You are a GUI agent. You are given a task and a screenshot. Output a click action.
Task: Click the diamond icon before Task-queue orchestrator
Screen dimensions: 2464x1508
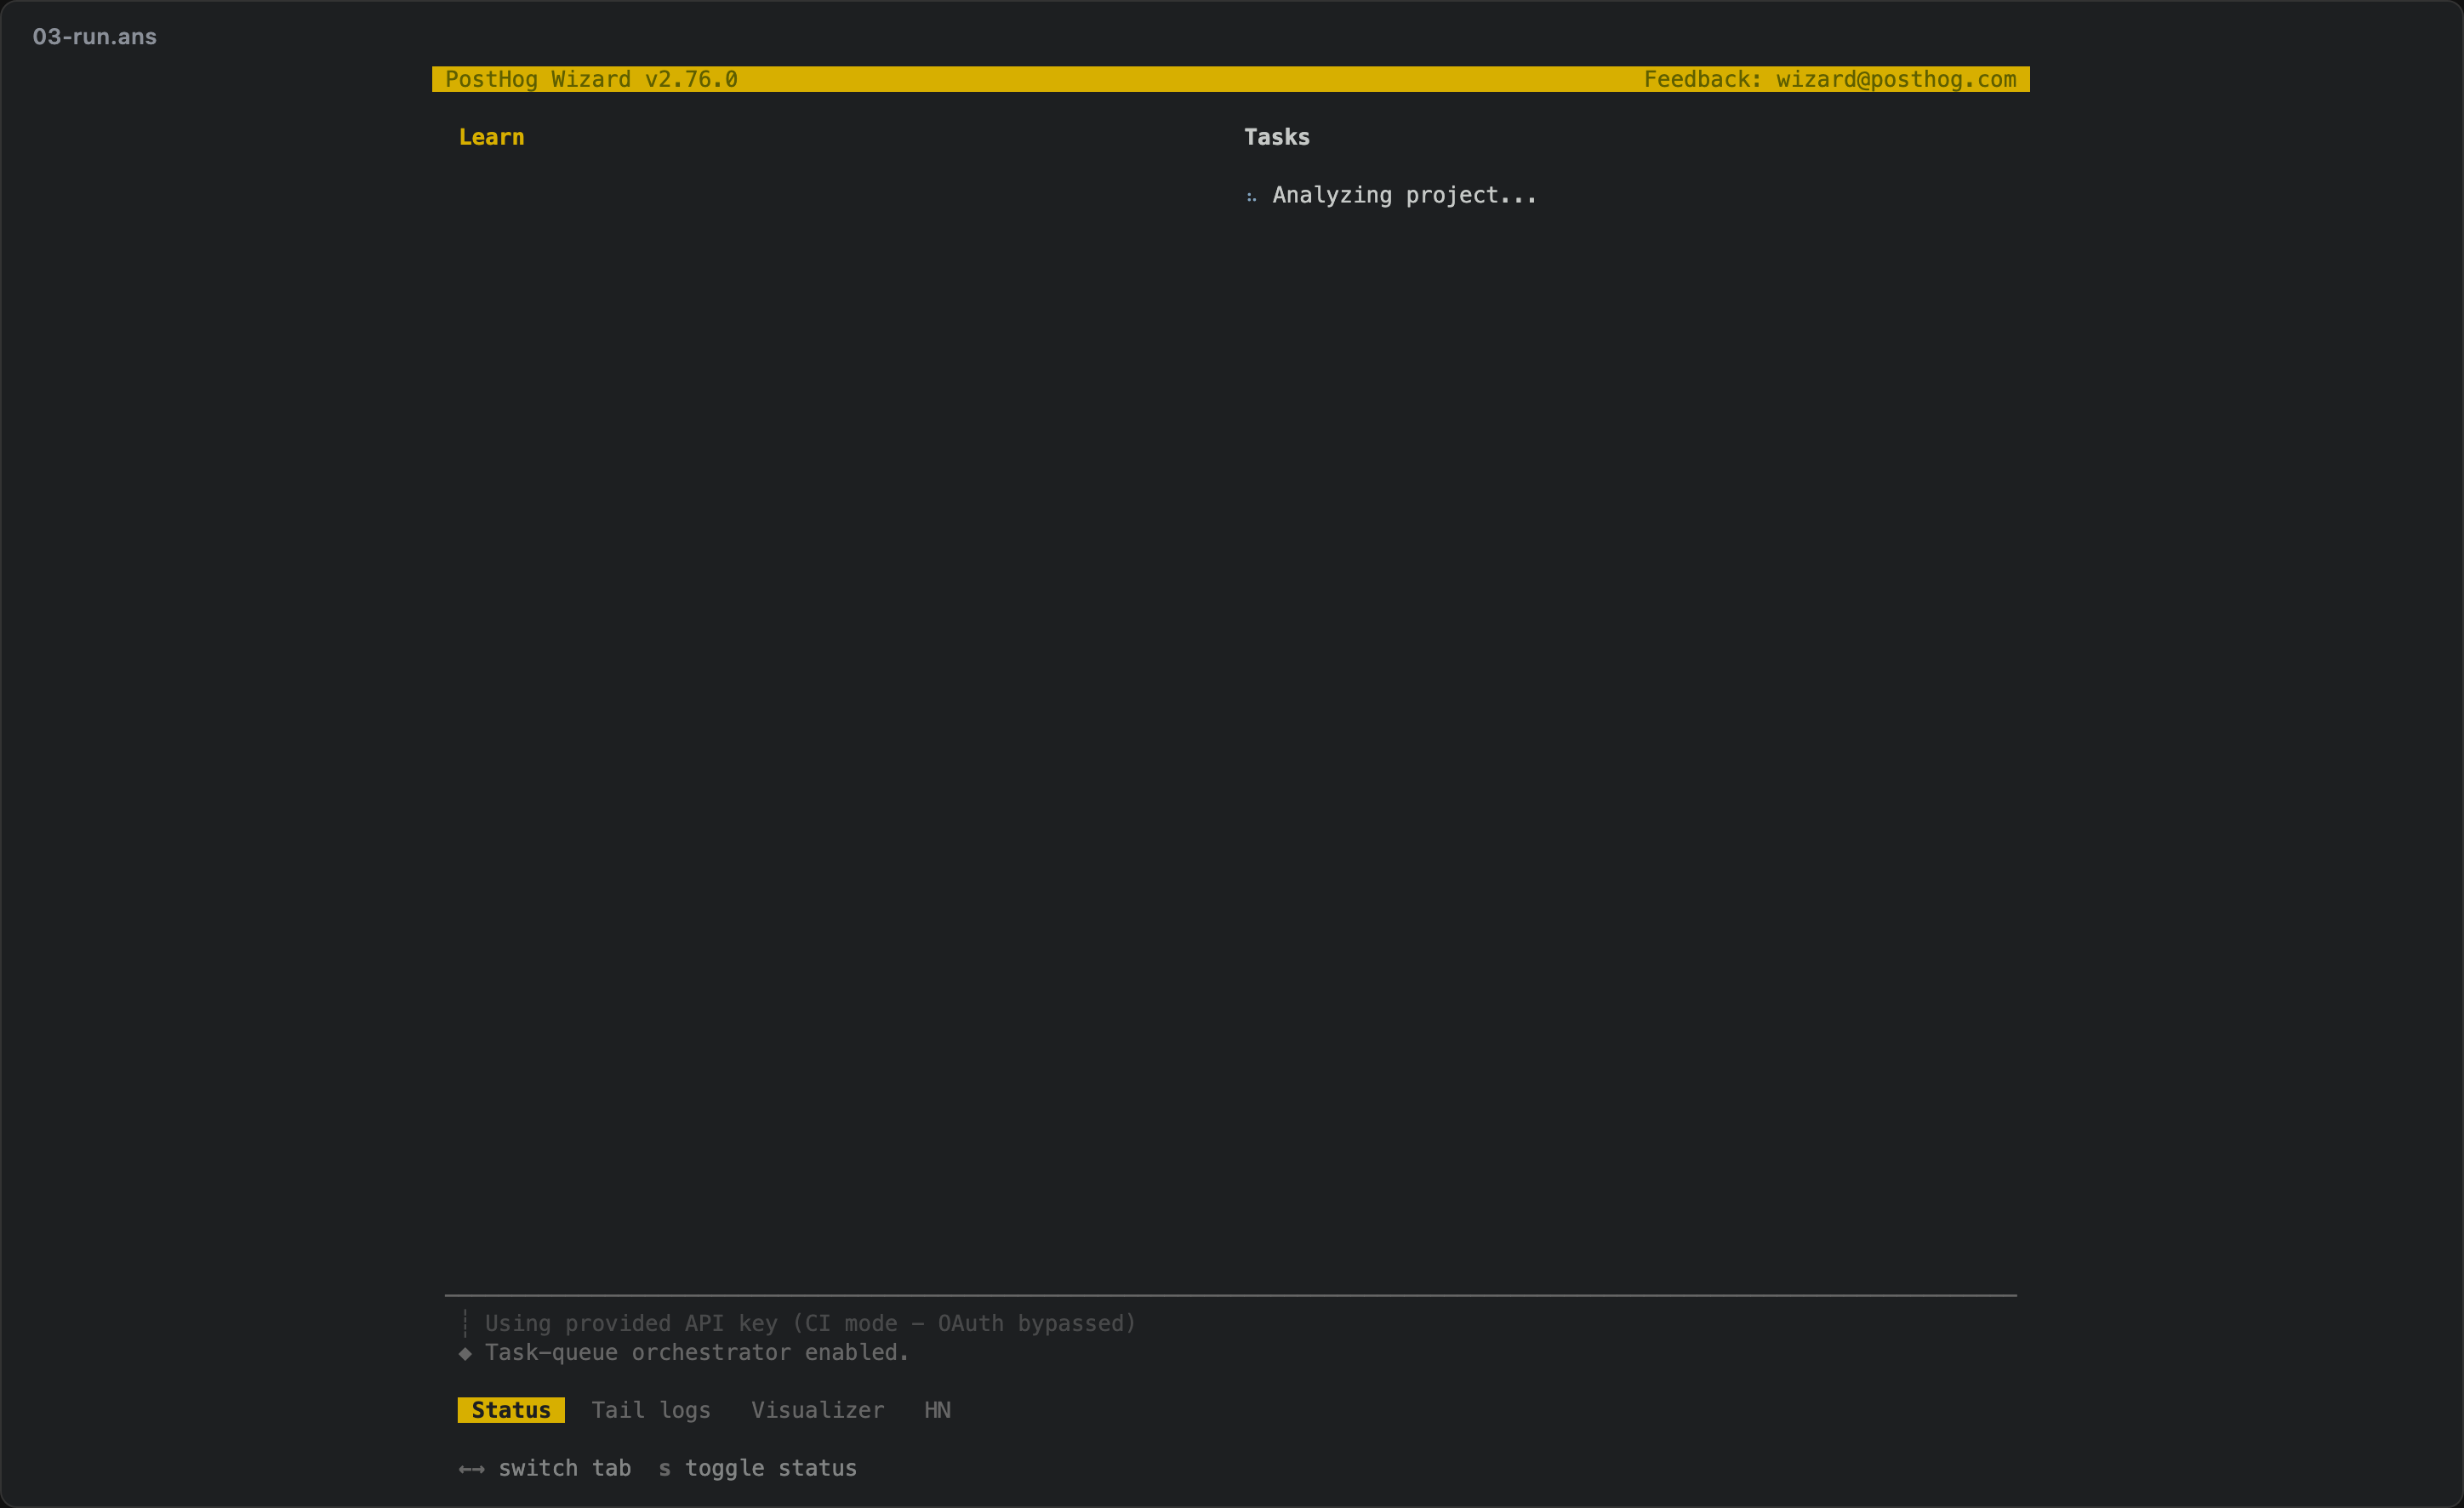[465, 1353]
